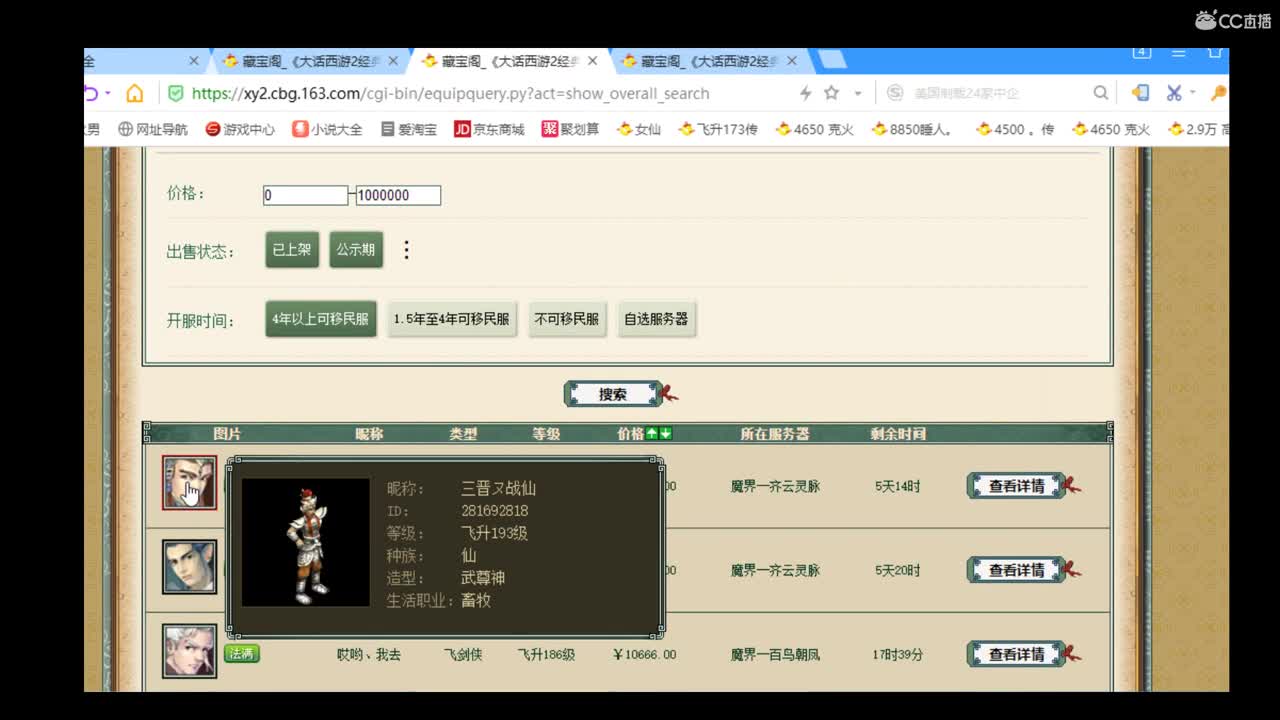Screen dimensions: 1280x720
Task: Click the 搜索 search button
Action: [613, 394]
